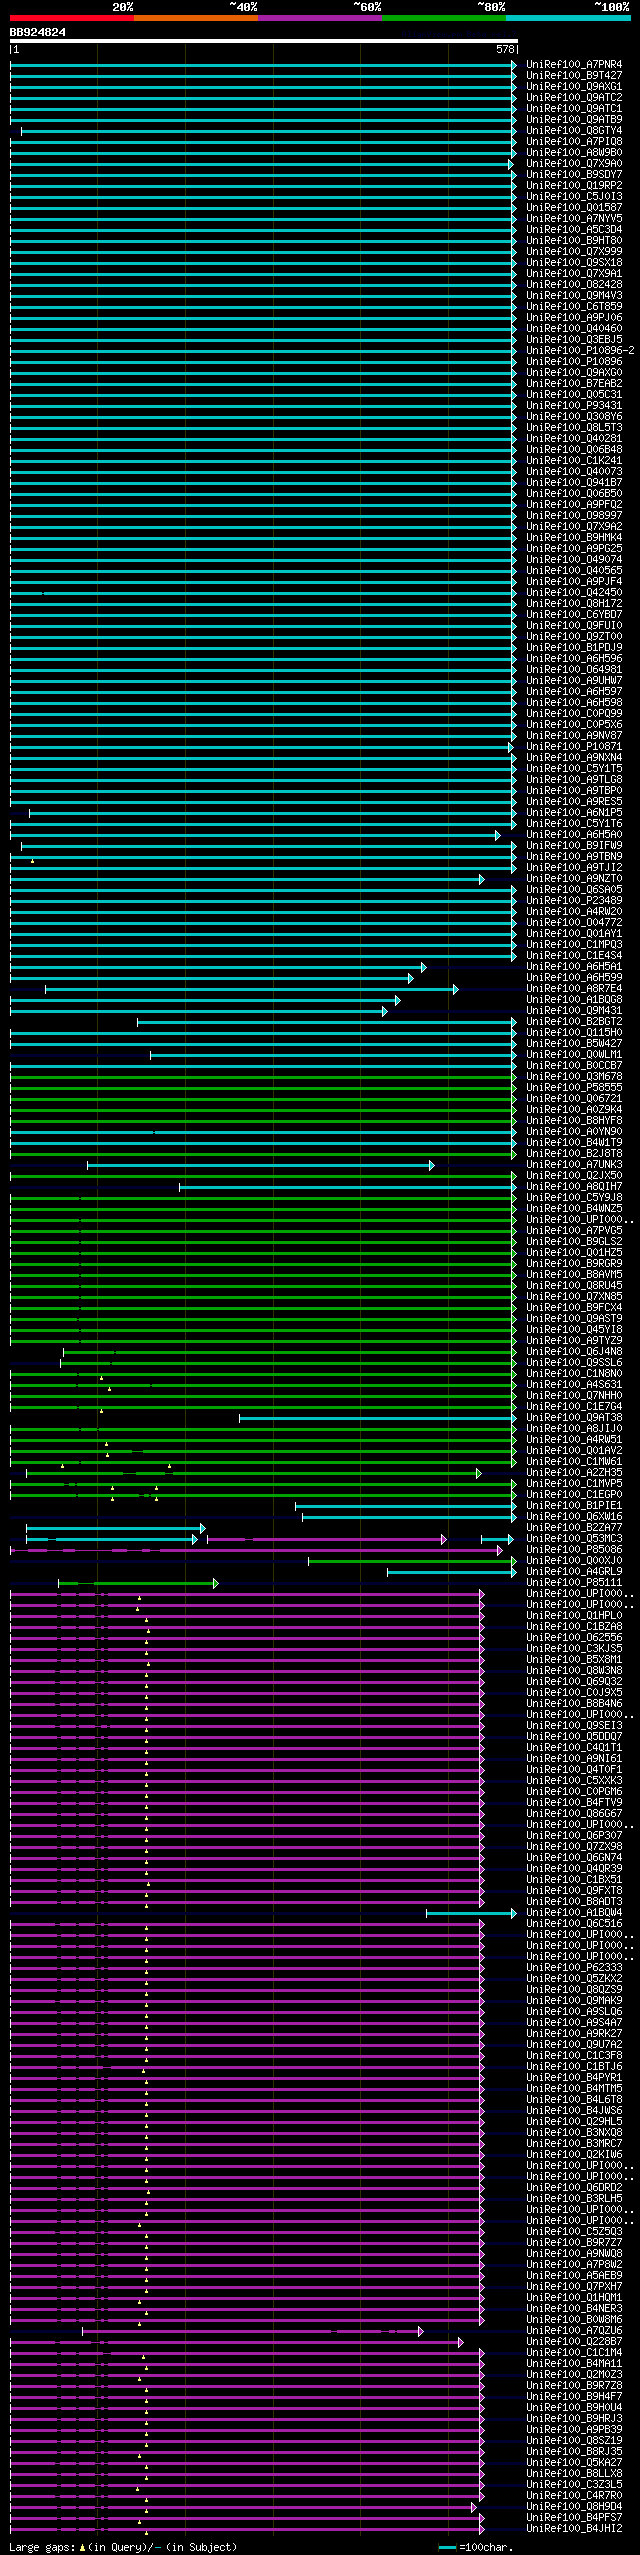Select the UniRef100_P23489 entry
The image size is (640, 2555).
tap(574, 901)
